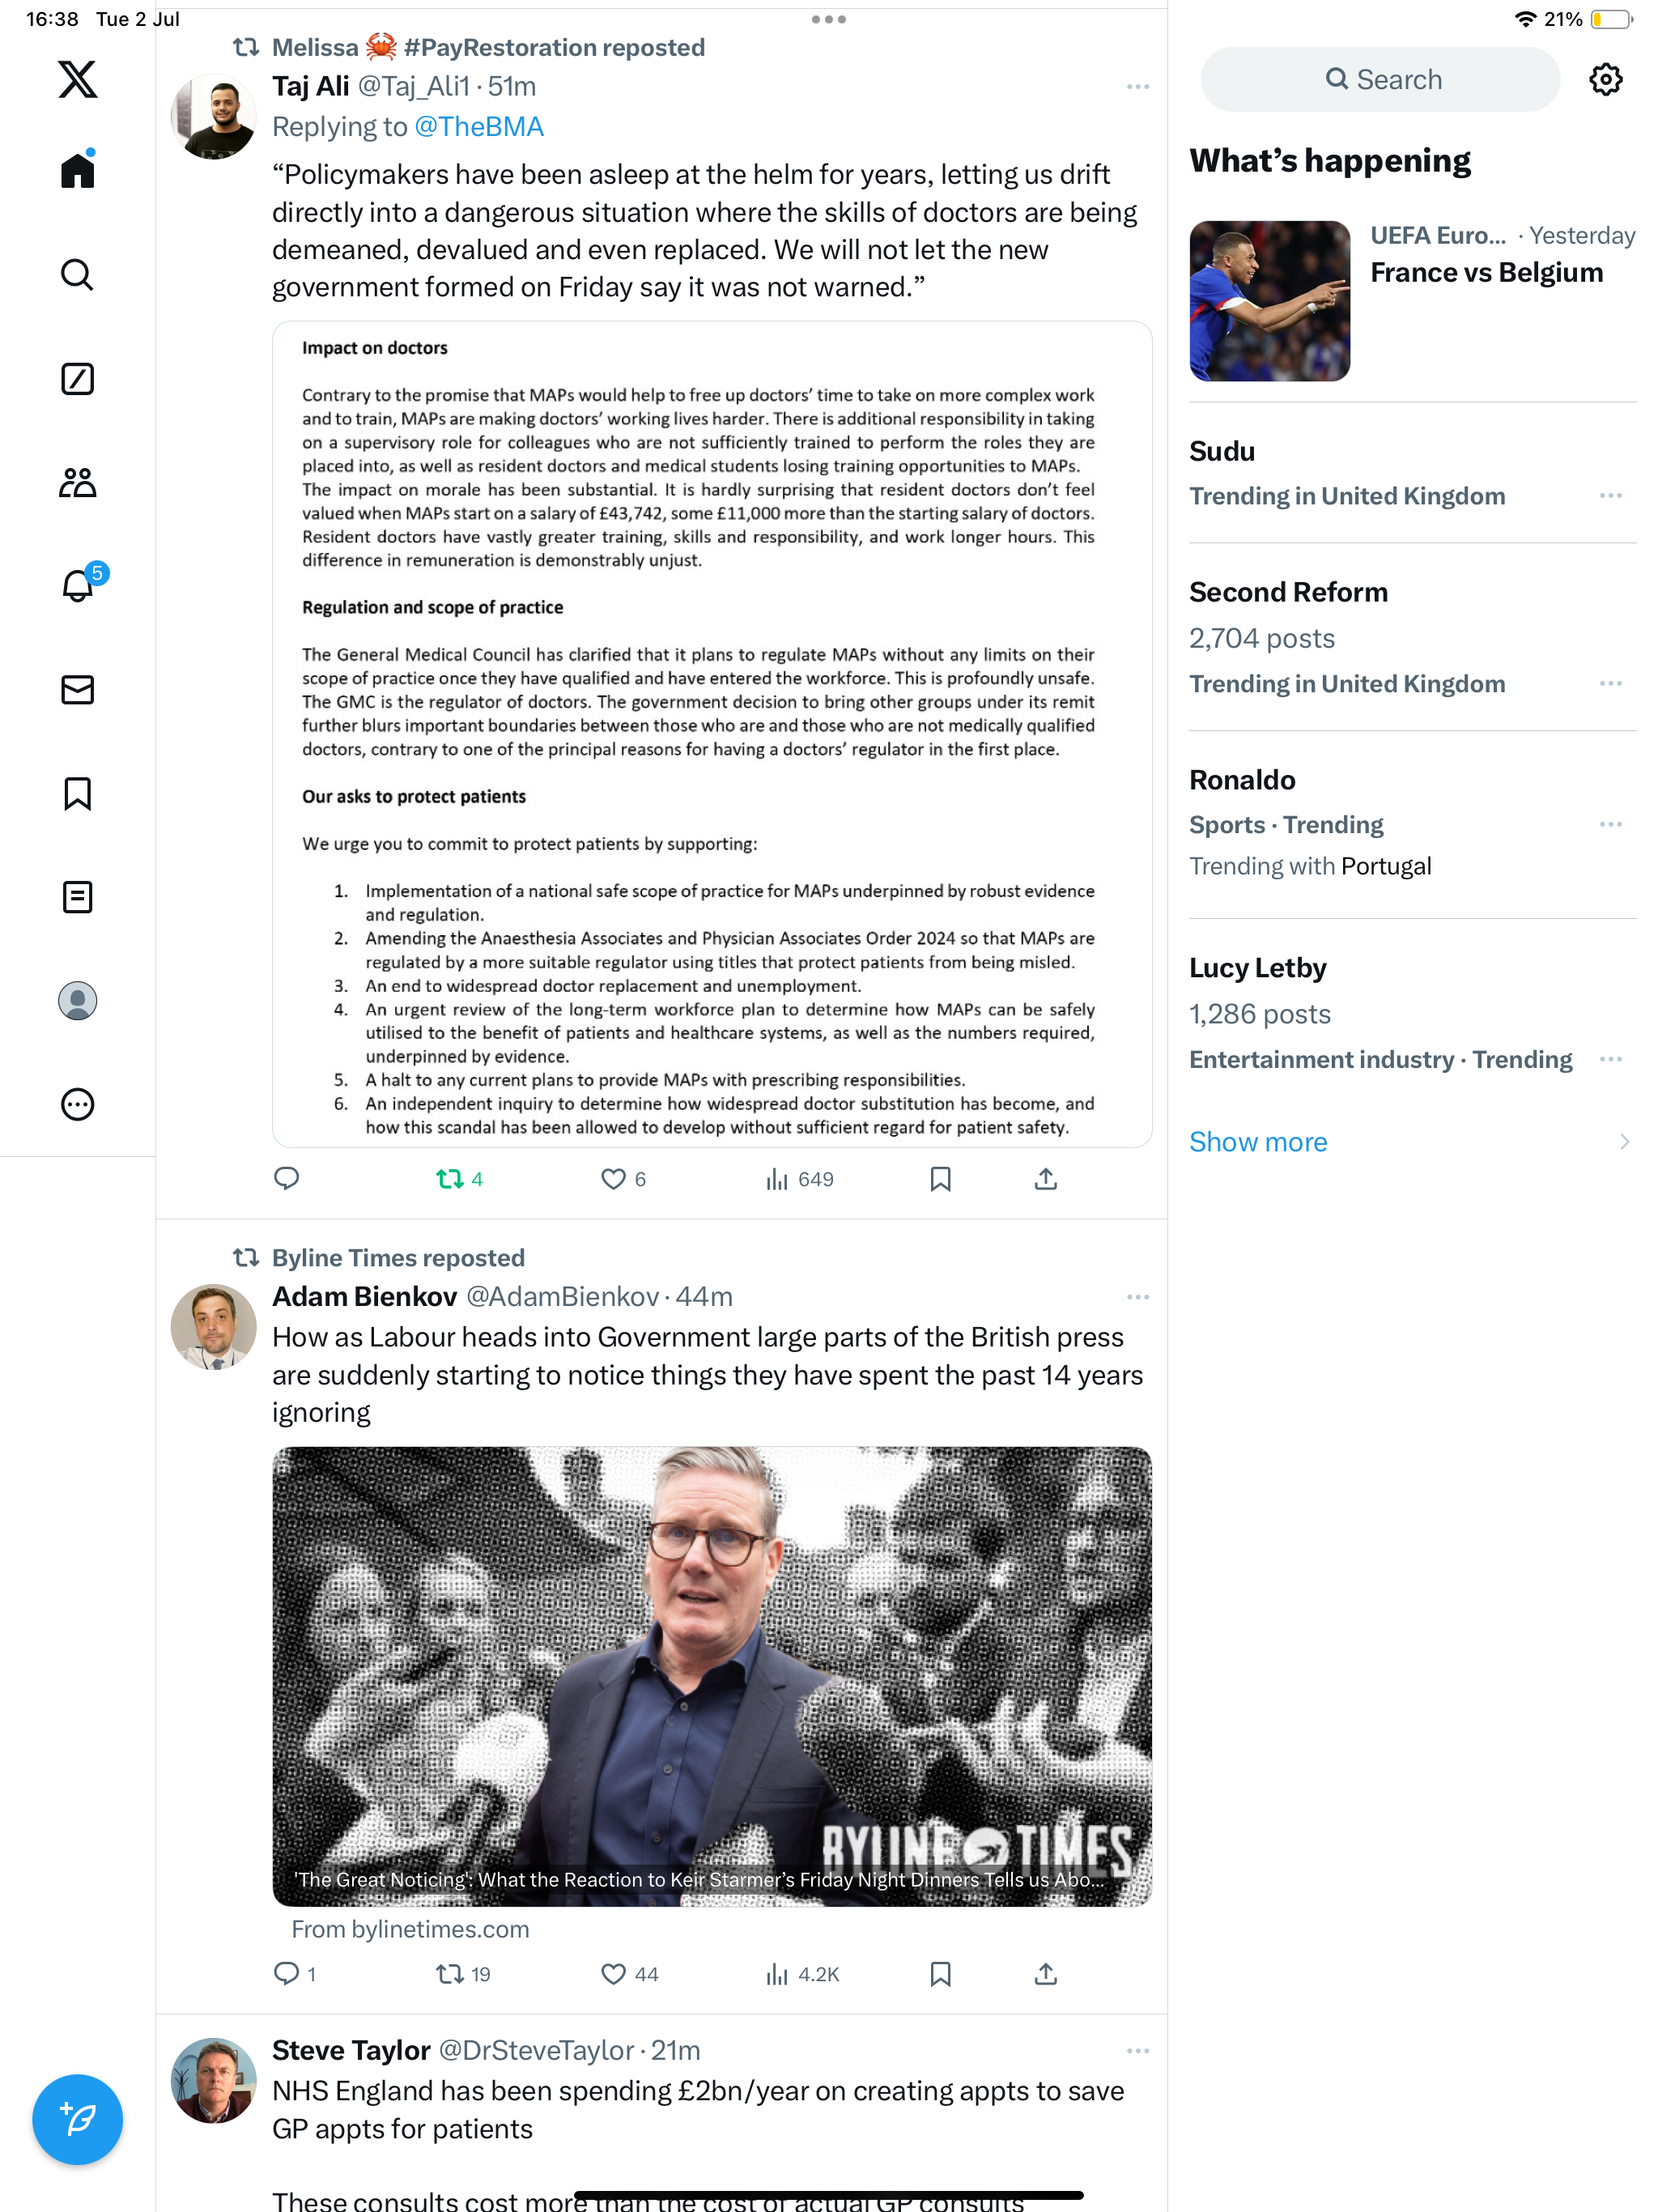The width and height of the screenshot is (1658, 2212).
Task: Open the @TheBMA mention link
Action: (479, 127)
